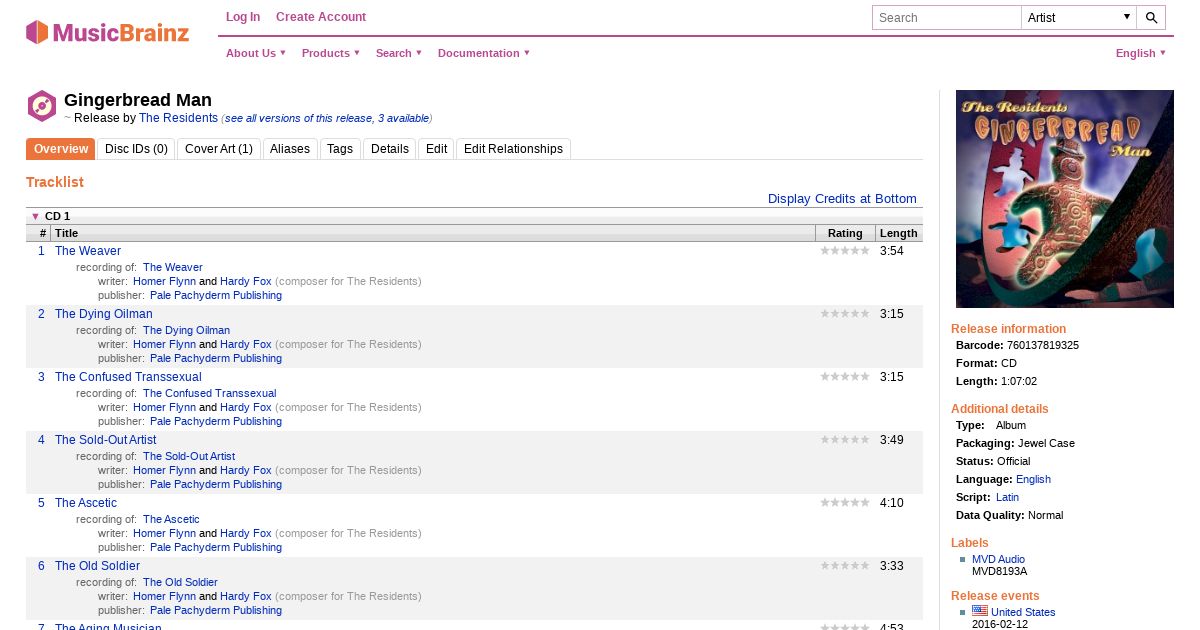
Task: Open the Tags tab
Action: (340, 149)
